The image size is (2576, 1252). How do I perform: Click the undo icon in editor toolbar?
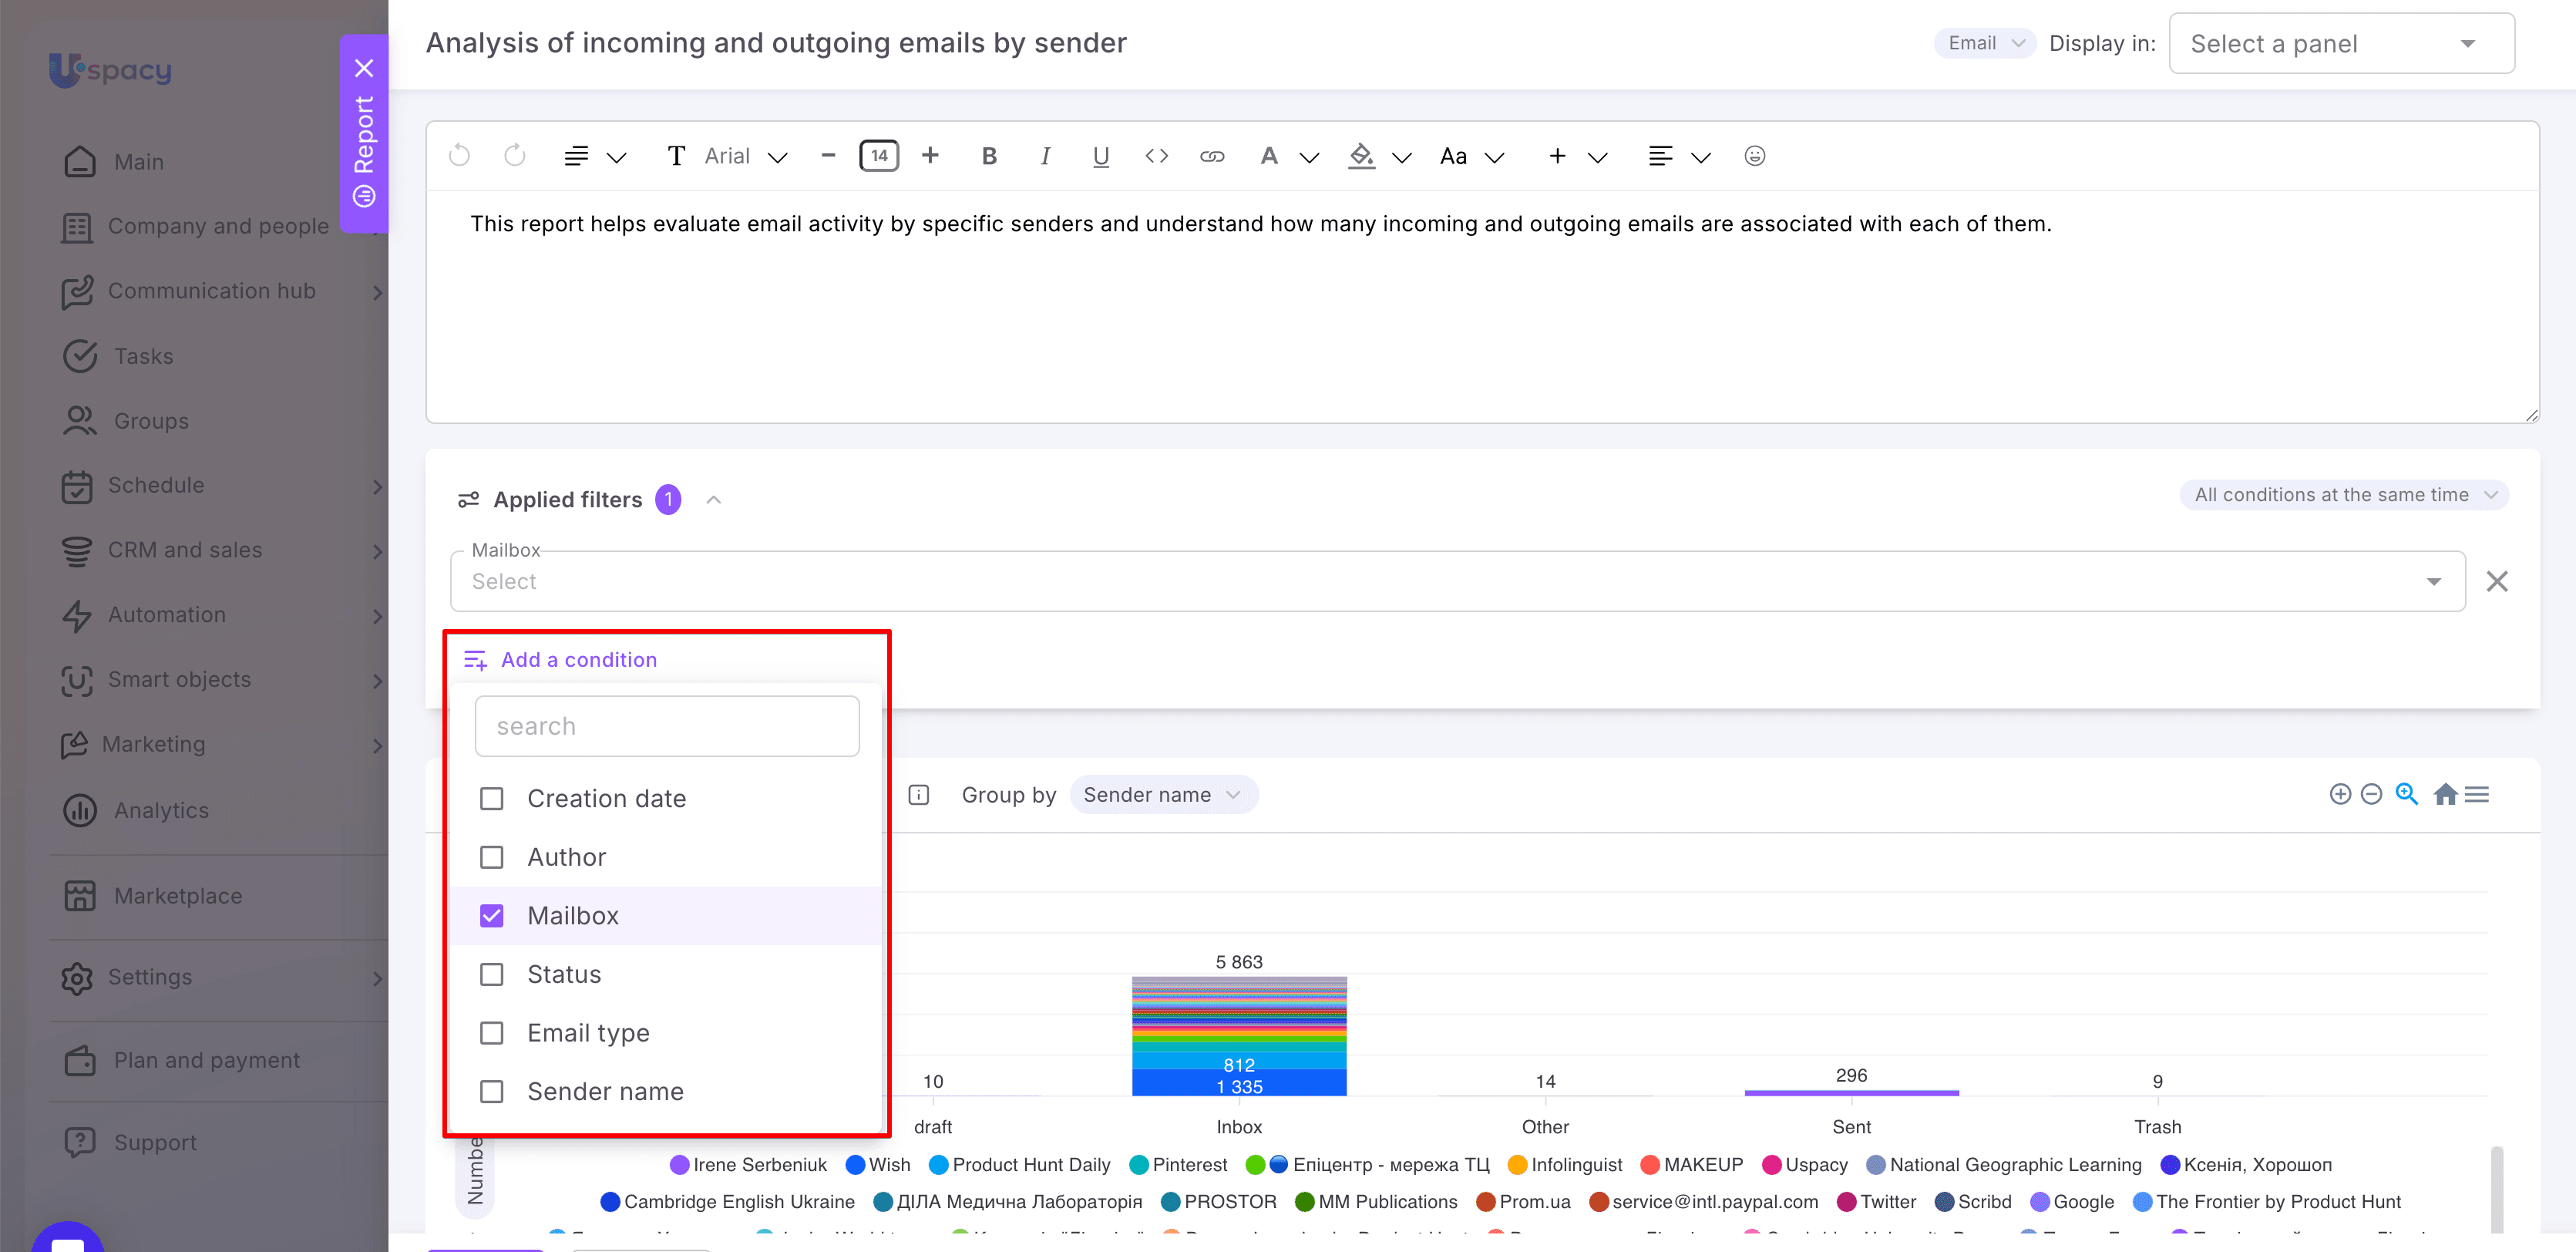(x=459, y=156)
